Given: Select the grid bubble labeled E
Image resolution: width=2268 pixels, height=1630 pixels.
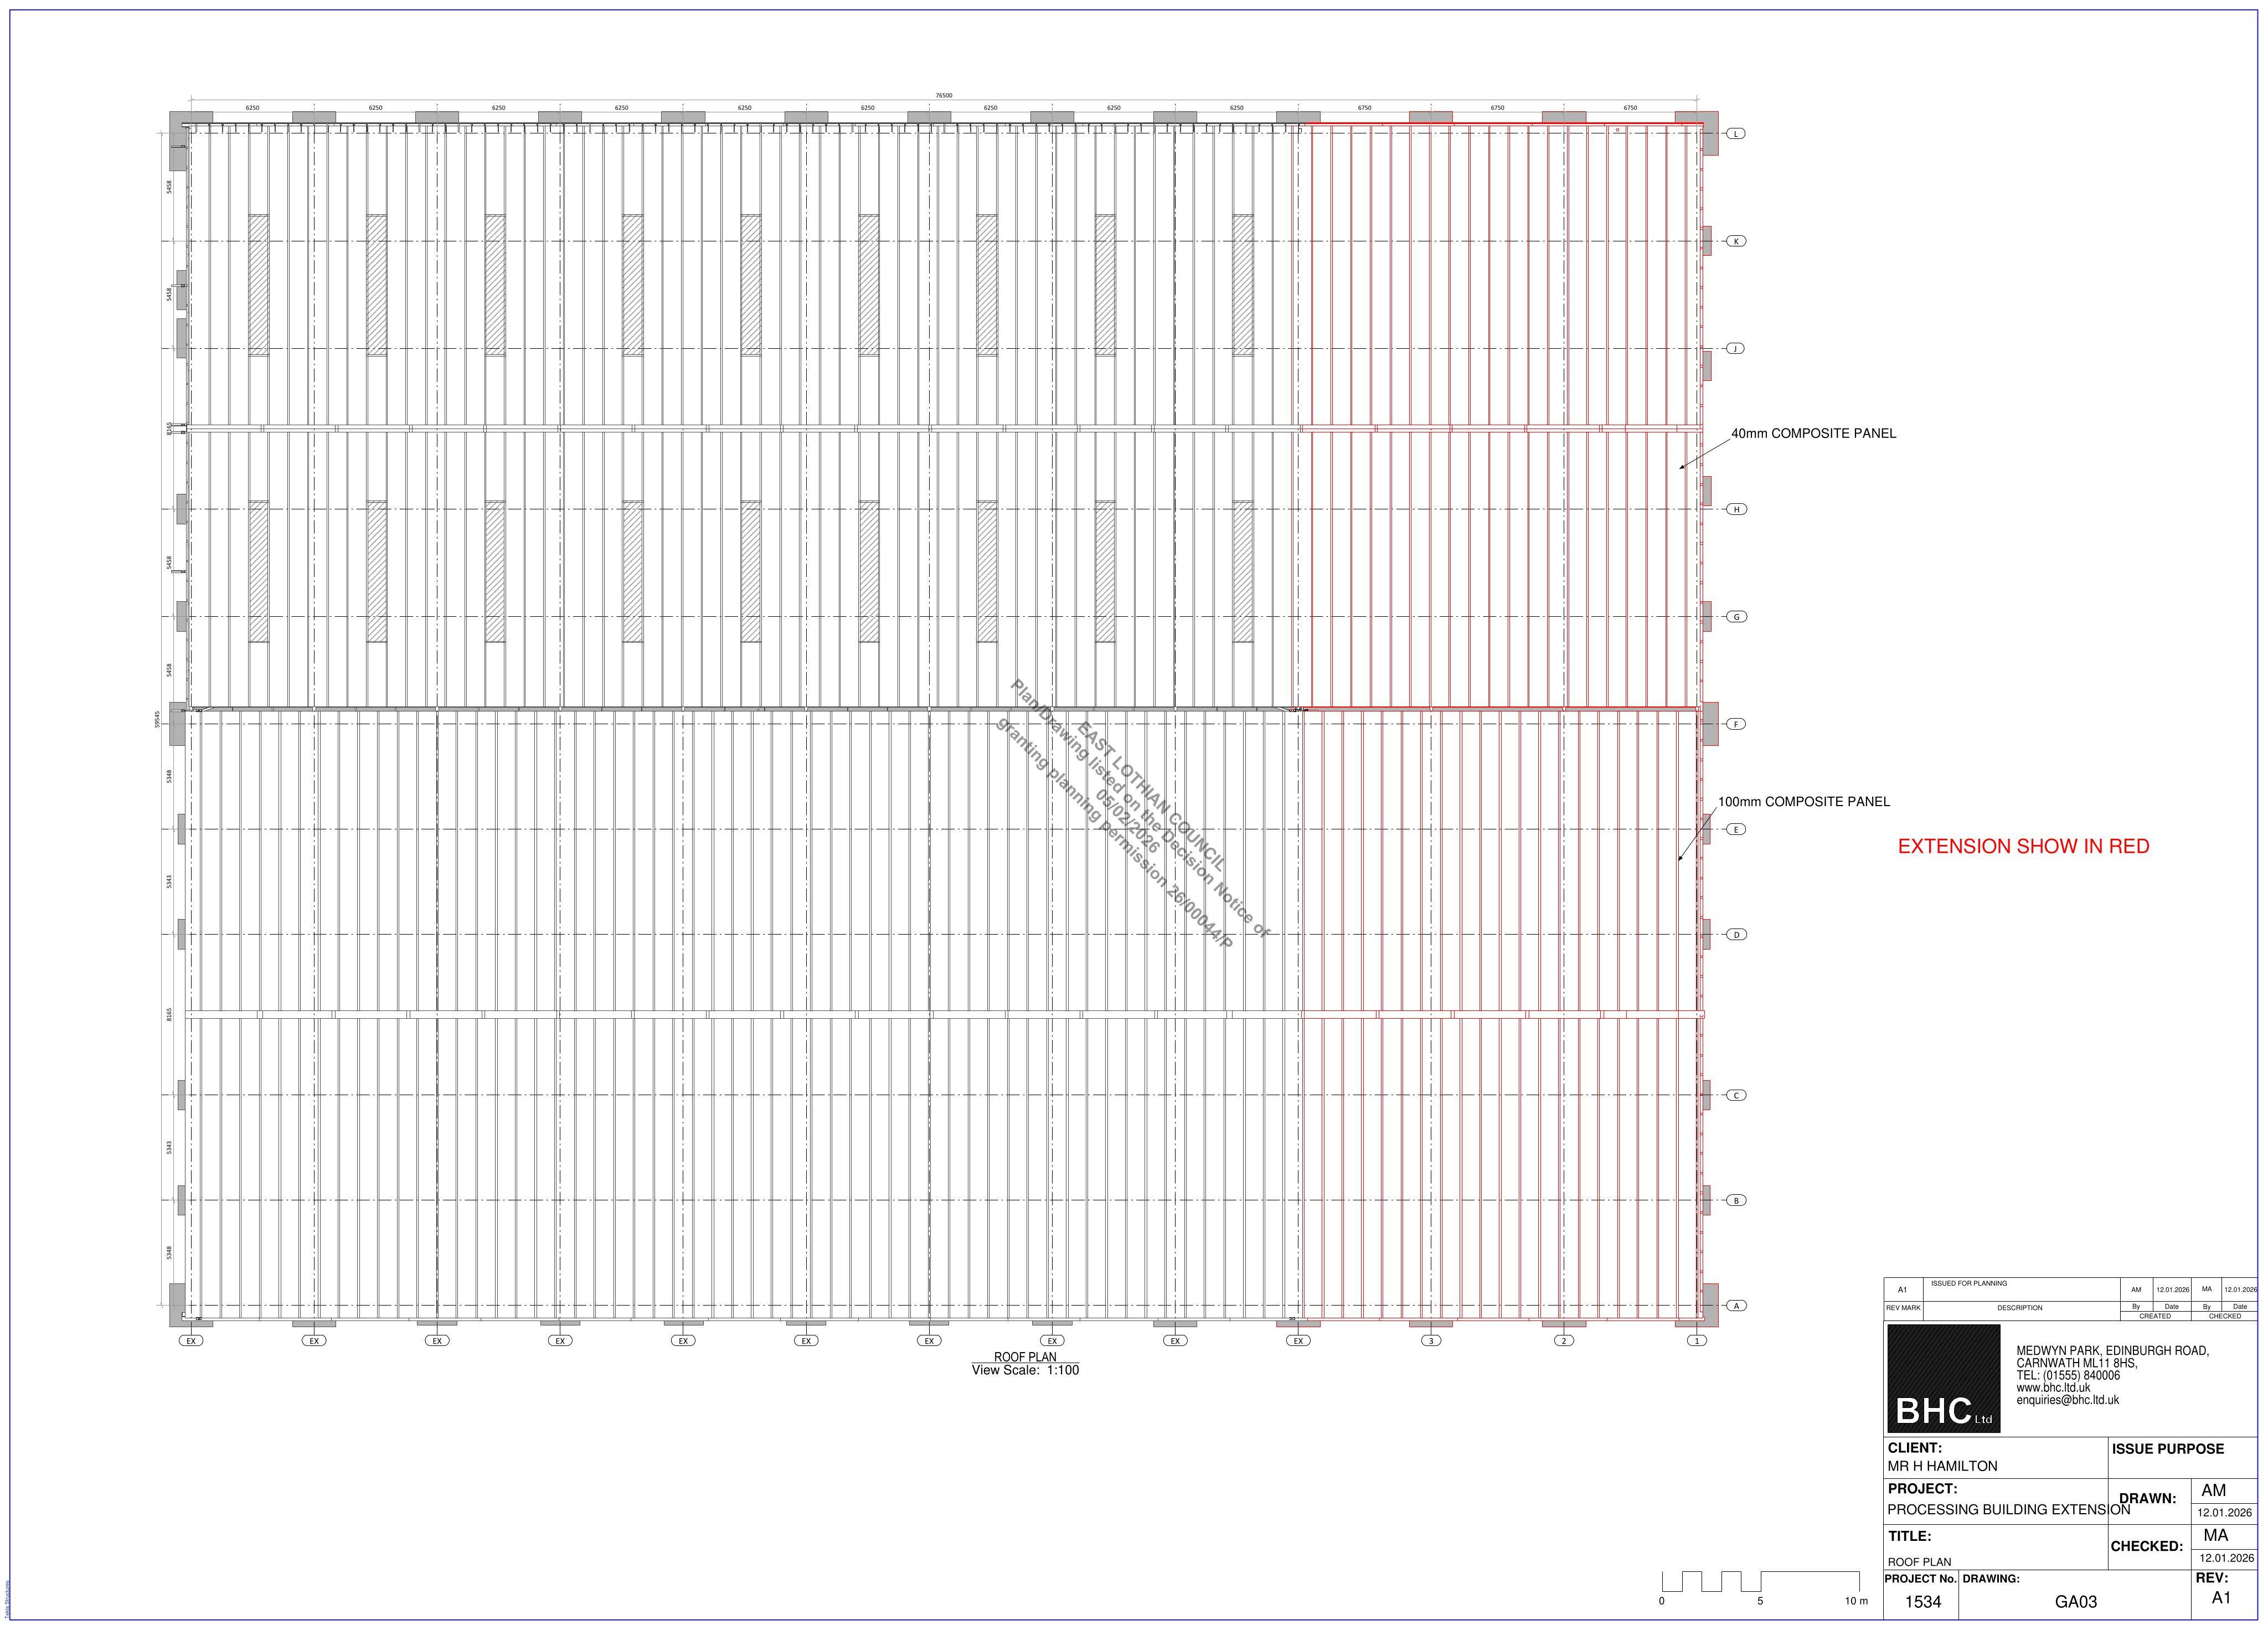Looking at the screenshot, I should click(1737, 829).
